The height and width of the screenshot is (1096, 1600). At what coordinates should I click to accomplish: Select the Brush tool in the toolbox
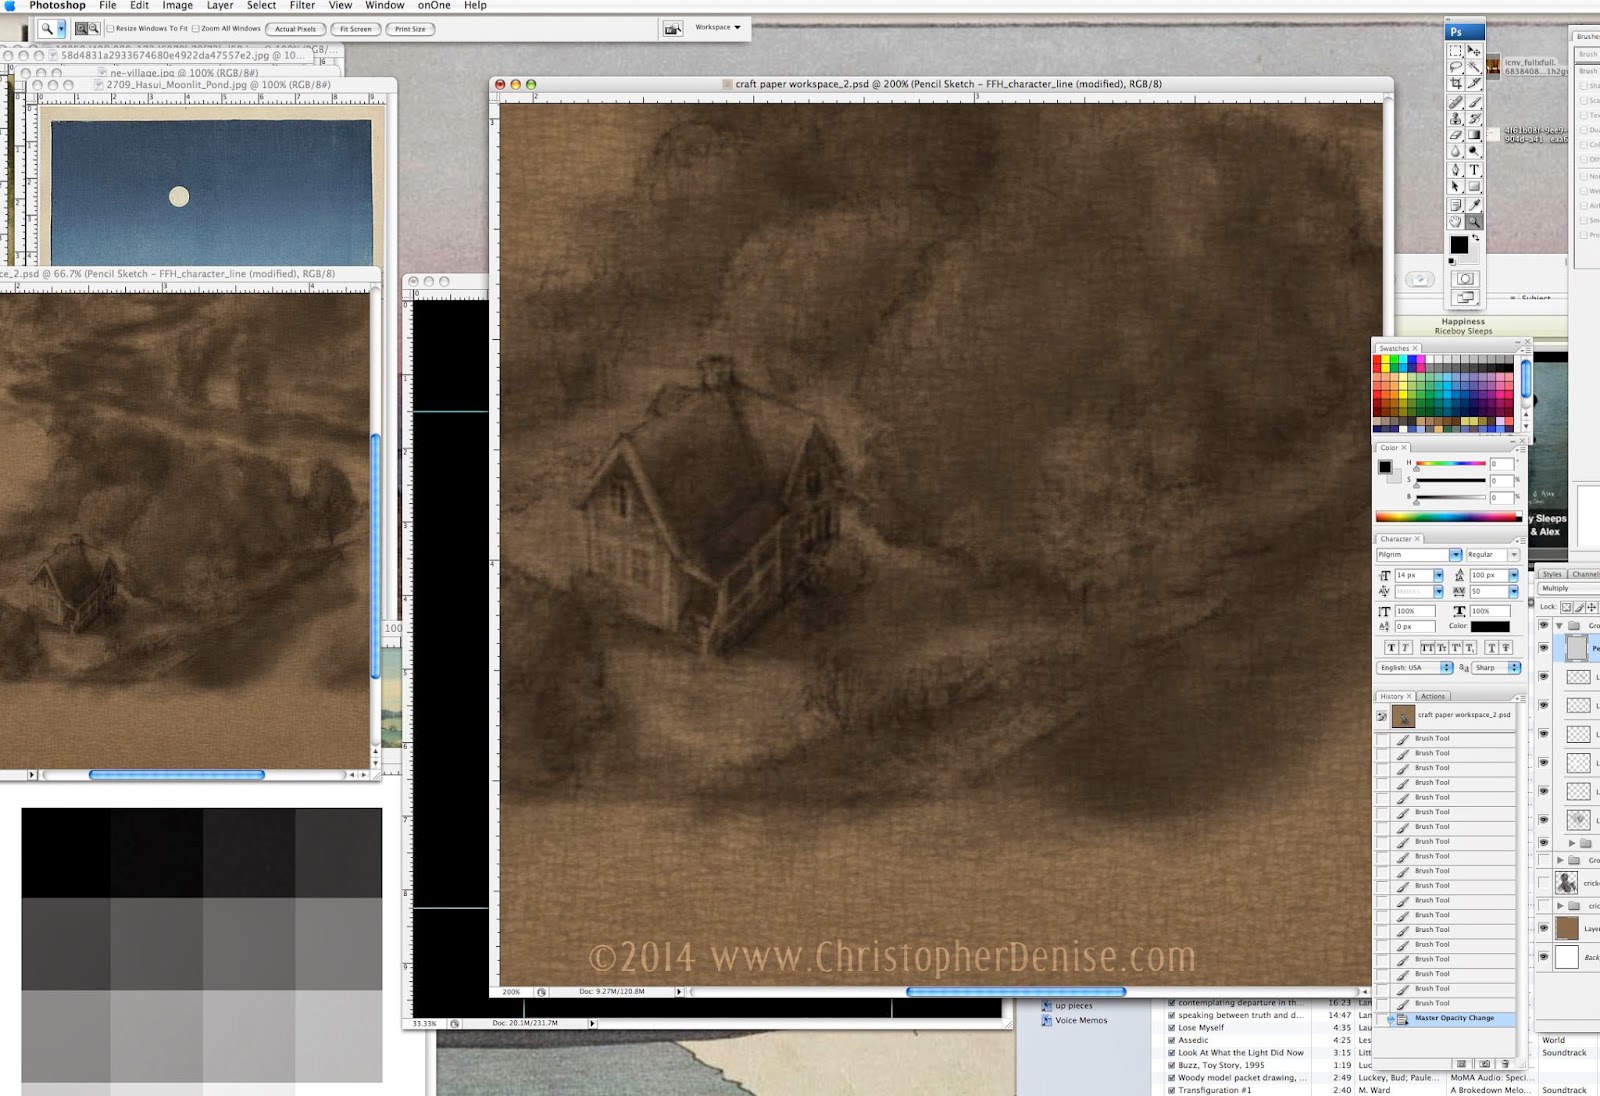(x=1474, y=102)
